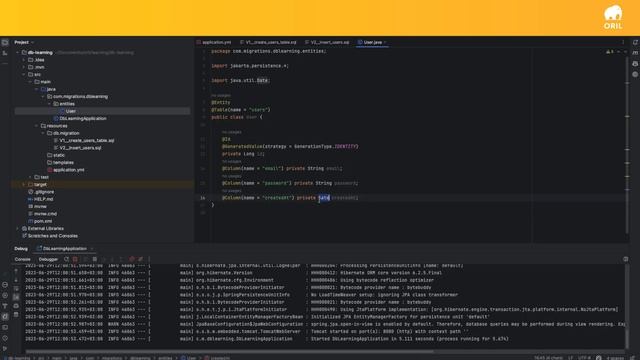Viewport: 640px width, 360px height.
Task: Expand the .idea folder
Action: 24,60
